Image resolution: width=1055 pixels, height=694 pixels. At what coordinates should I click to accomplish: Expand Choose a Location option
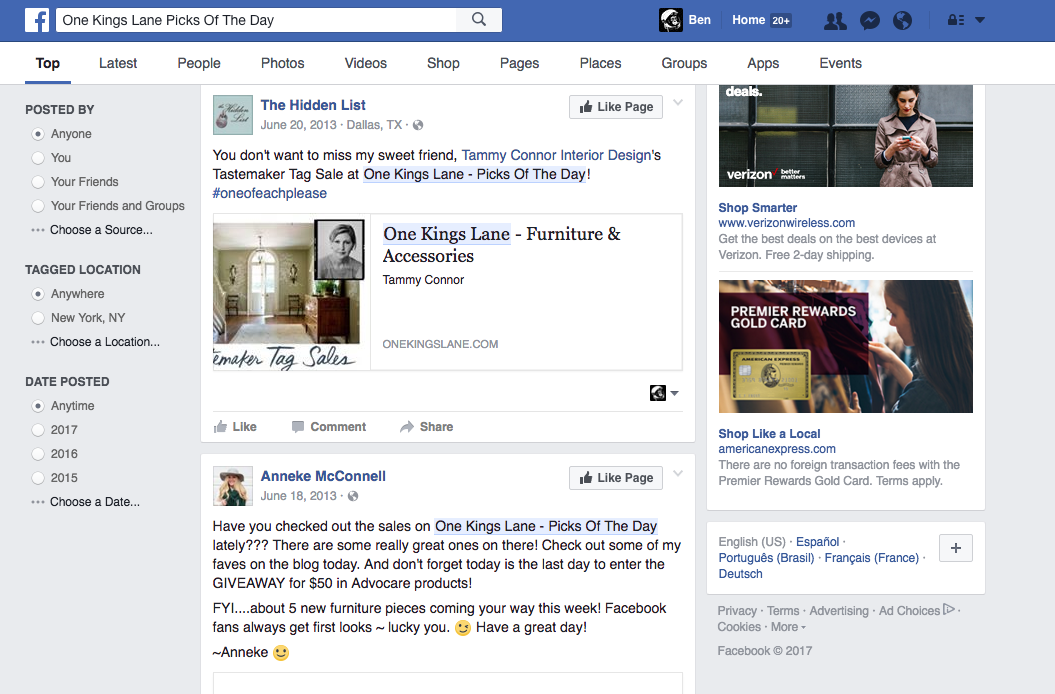pyautogui.click(x=96, y=342)
